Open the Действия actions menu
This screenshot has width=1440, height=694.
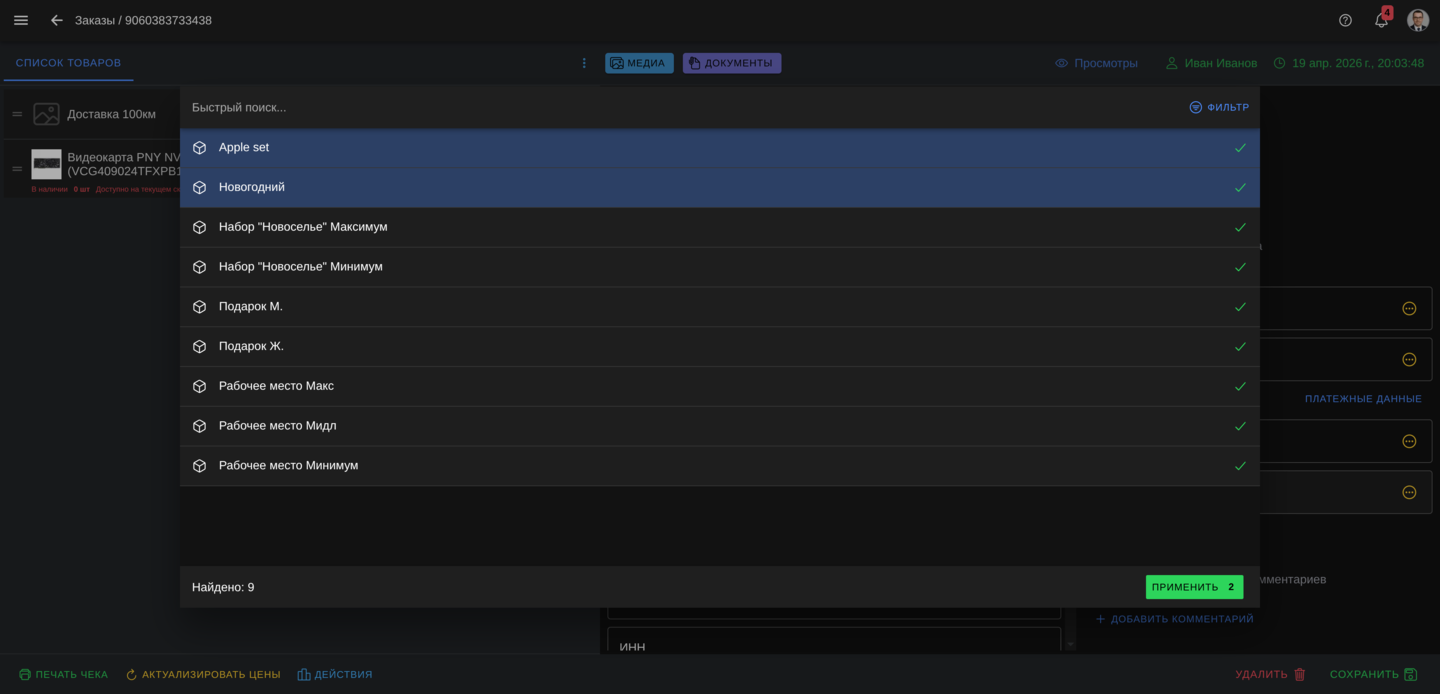coord(335,675)
